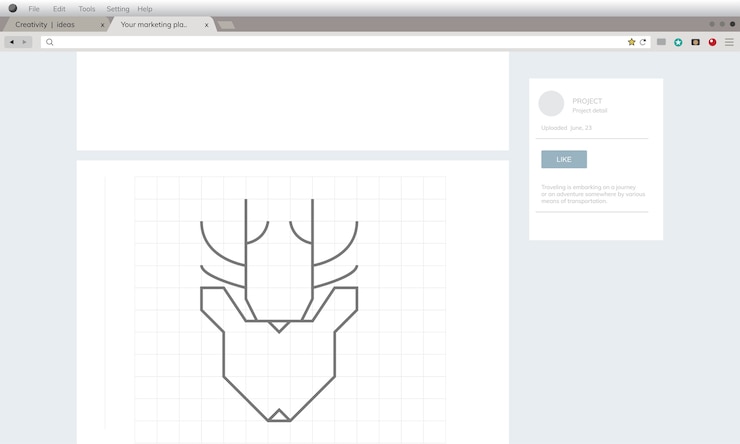Open the black camera-like extension icon
Image resolution: width=740 pixels, height=444 pixels.
click(x=696, y=42)
